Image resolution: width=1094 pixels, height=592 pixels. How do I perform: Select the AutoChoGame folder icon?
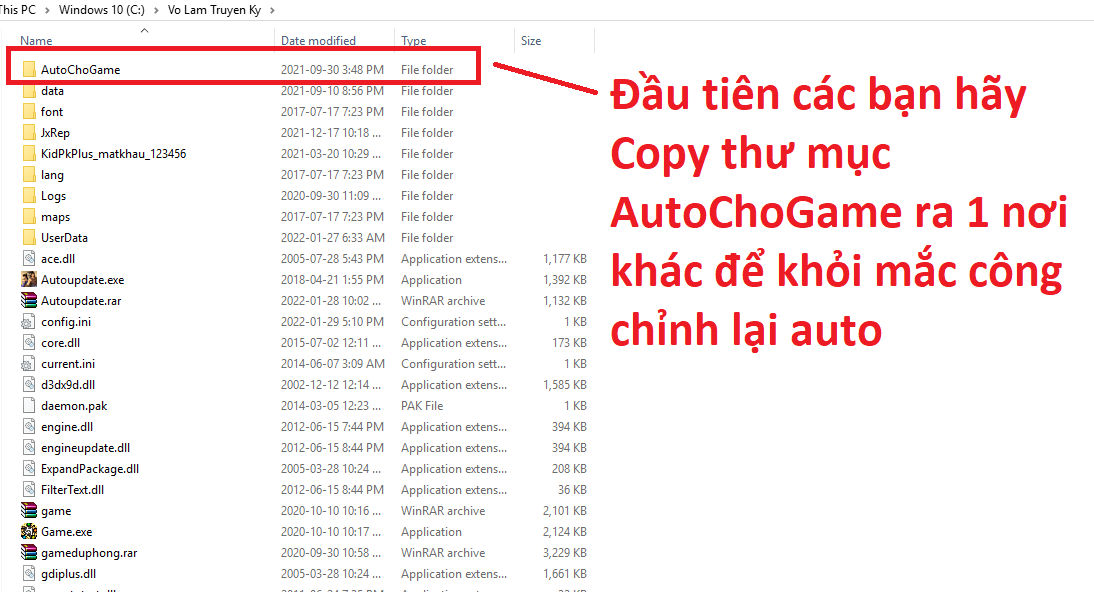click(x=29, y=70)
